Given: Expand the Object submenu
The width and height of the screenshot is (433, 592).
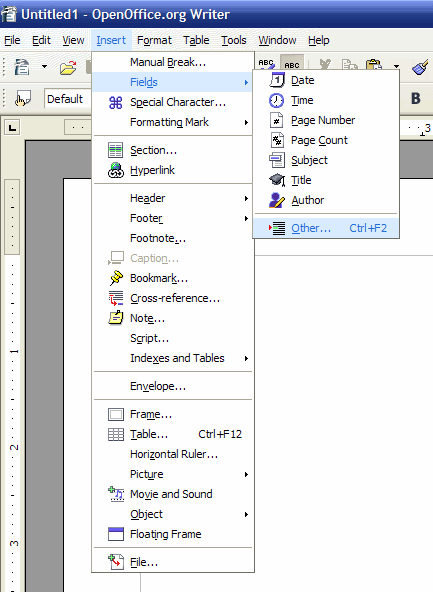Looking at the screenshot, I should pos(173,514).
